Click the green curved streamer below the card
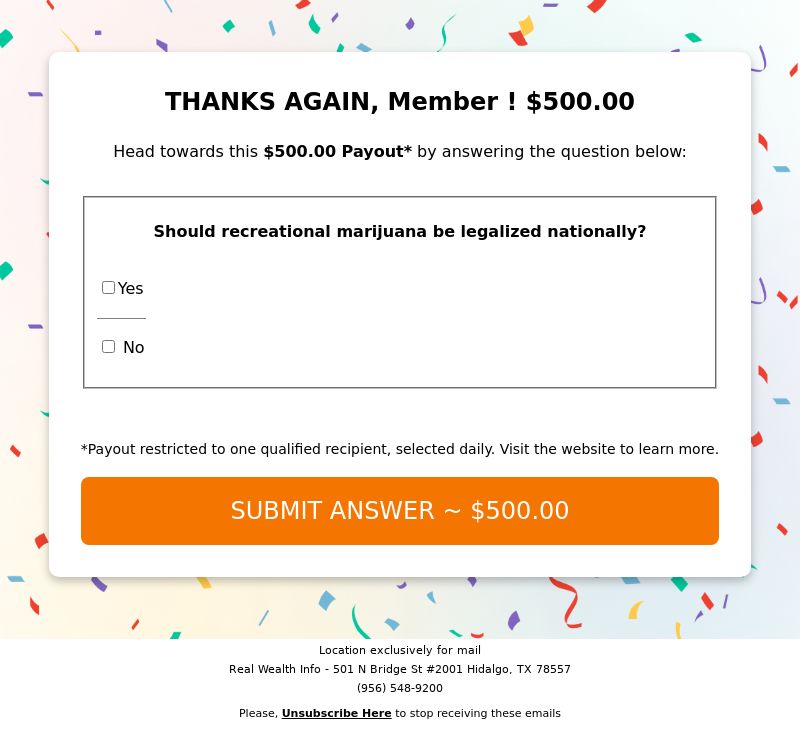The width and height of the screenshot is (800, 731). click(x=360, y=621)
